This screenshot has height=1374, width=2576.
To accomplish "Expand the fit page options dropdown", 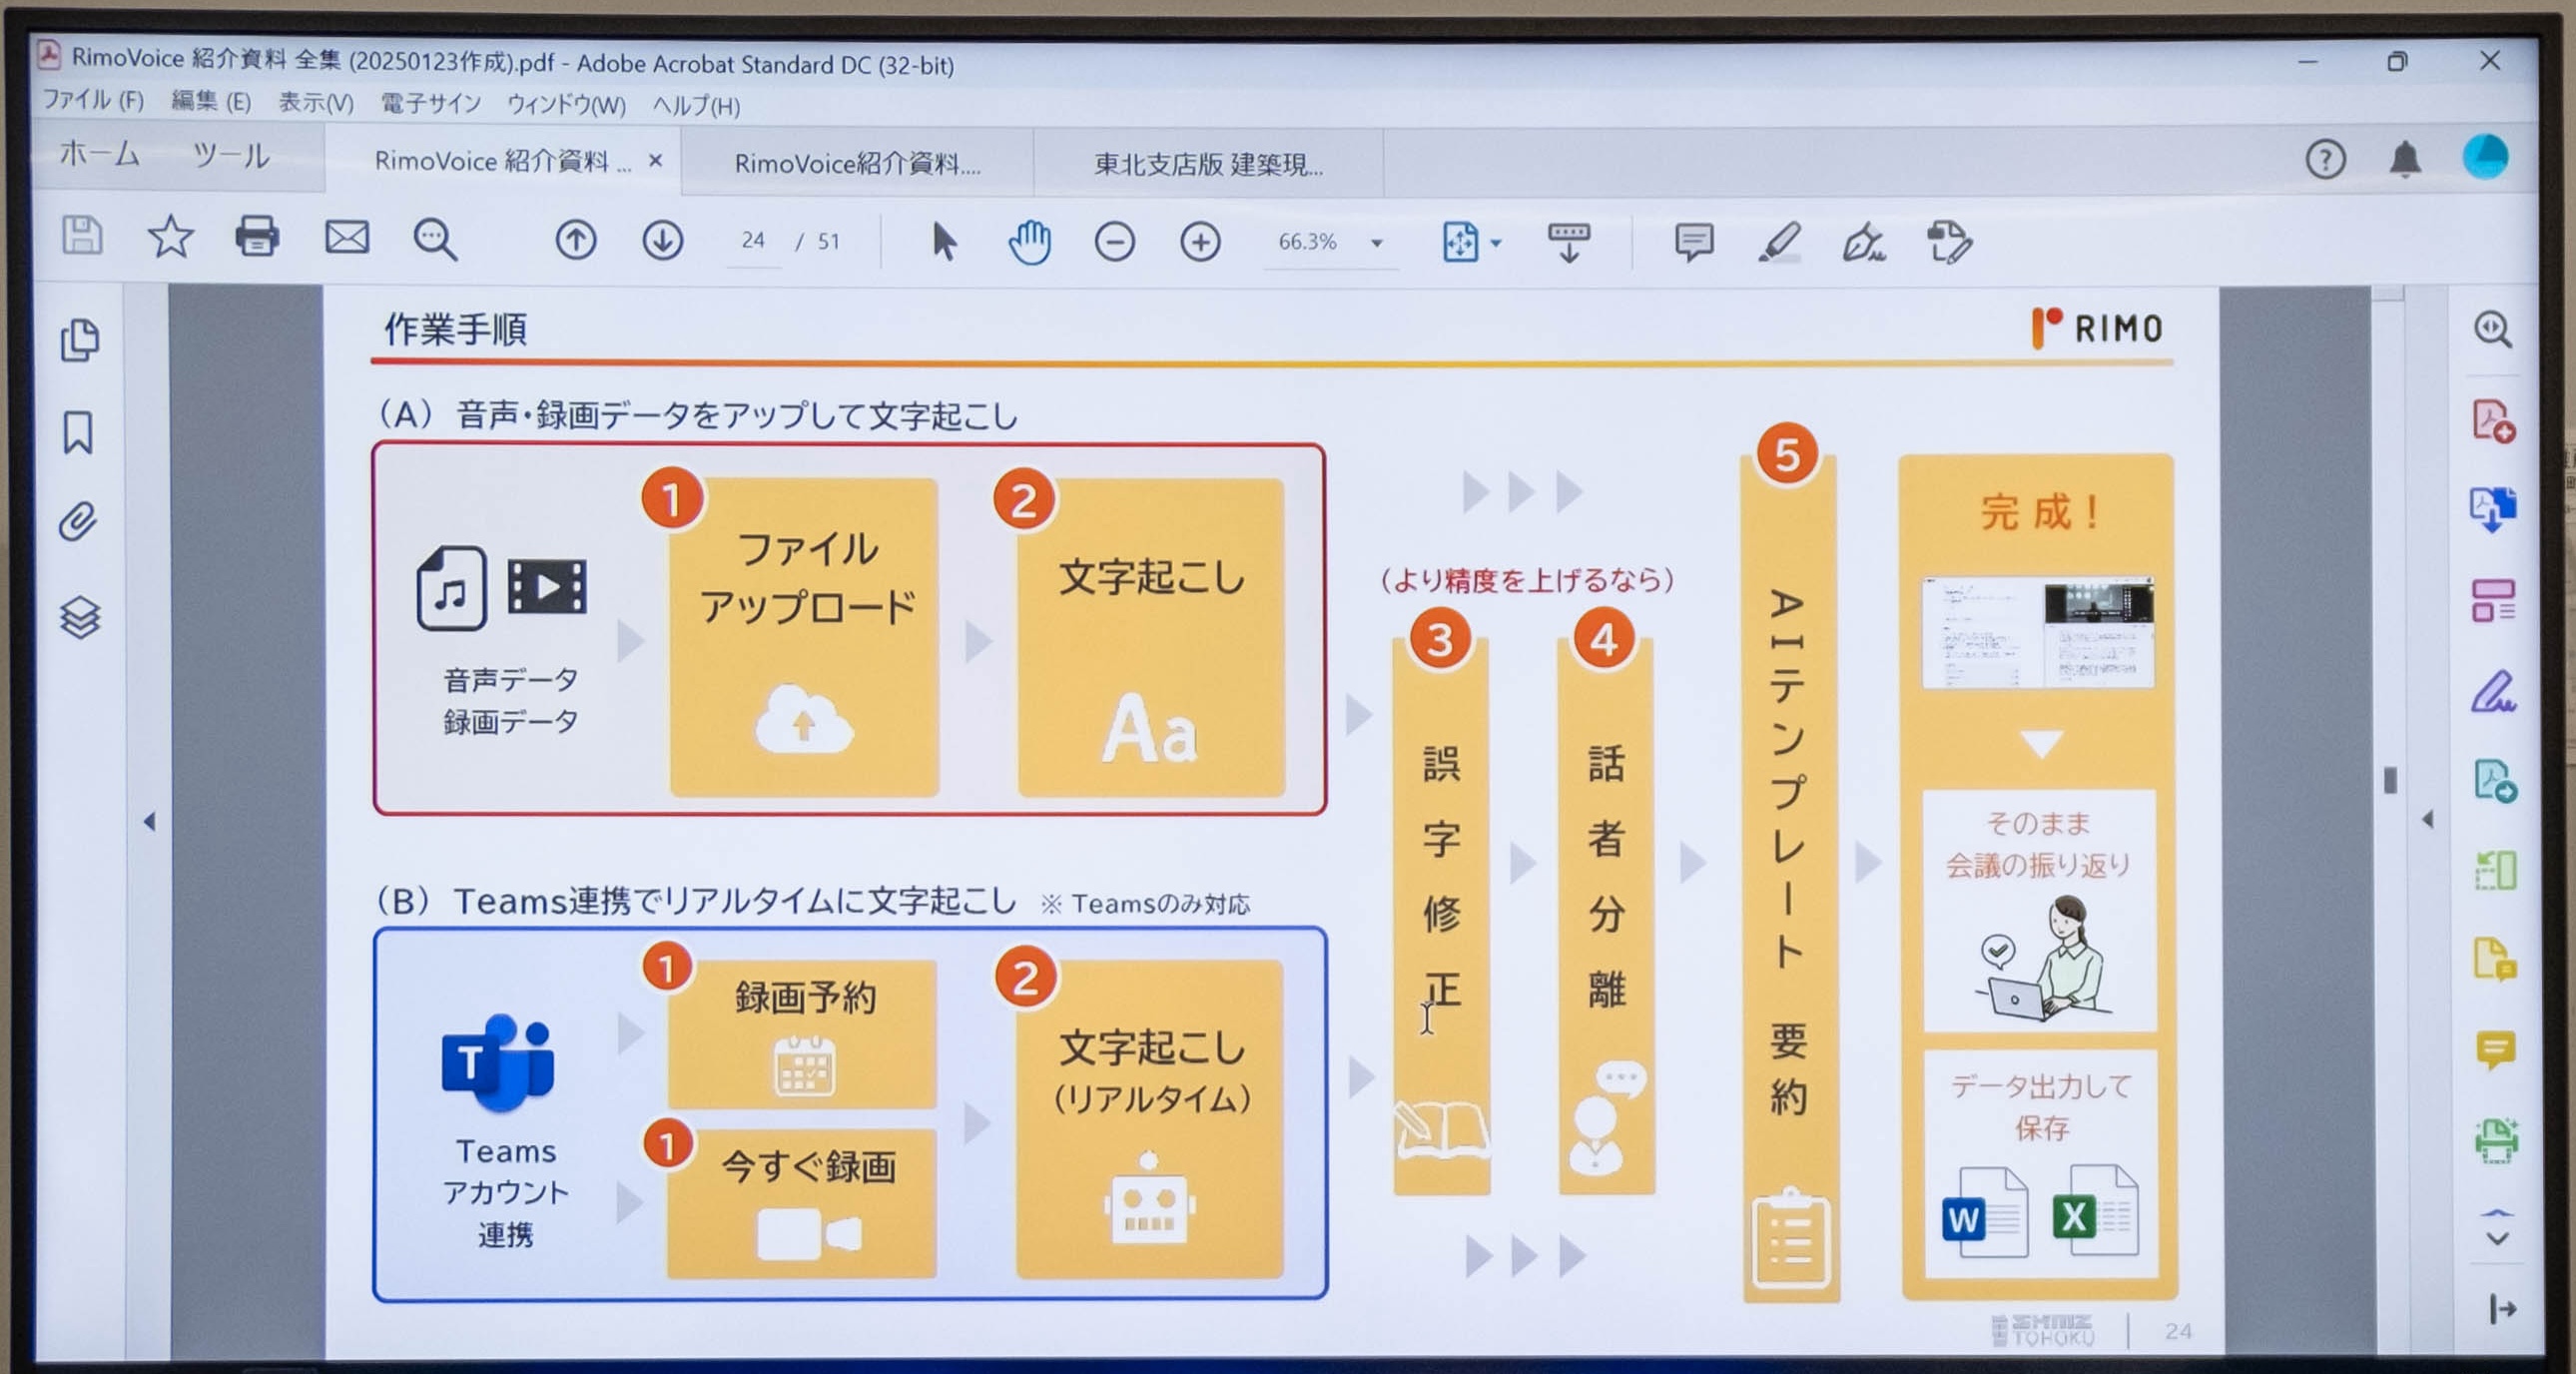I will [x=1496, y=243].
